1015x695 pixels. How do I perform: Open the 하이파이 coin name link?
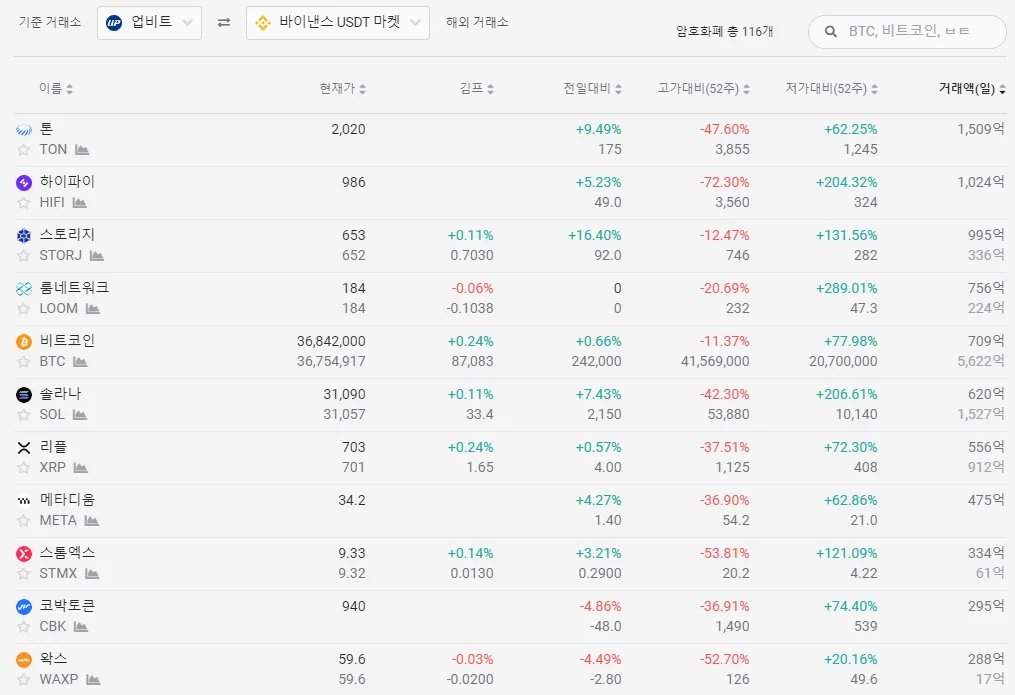[x=67, y=182]
